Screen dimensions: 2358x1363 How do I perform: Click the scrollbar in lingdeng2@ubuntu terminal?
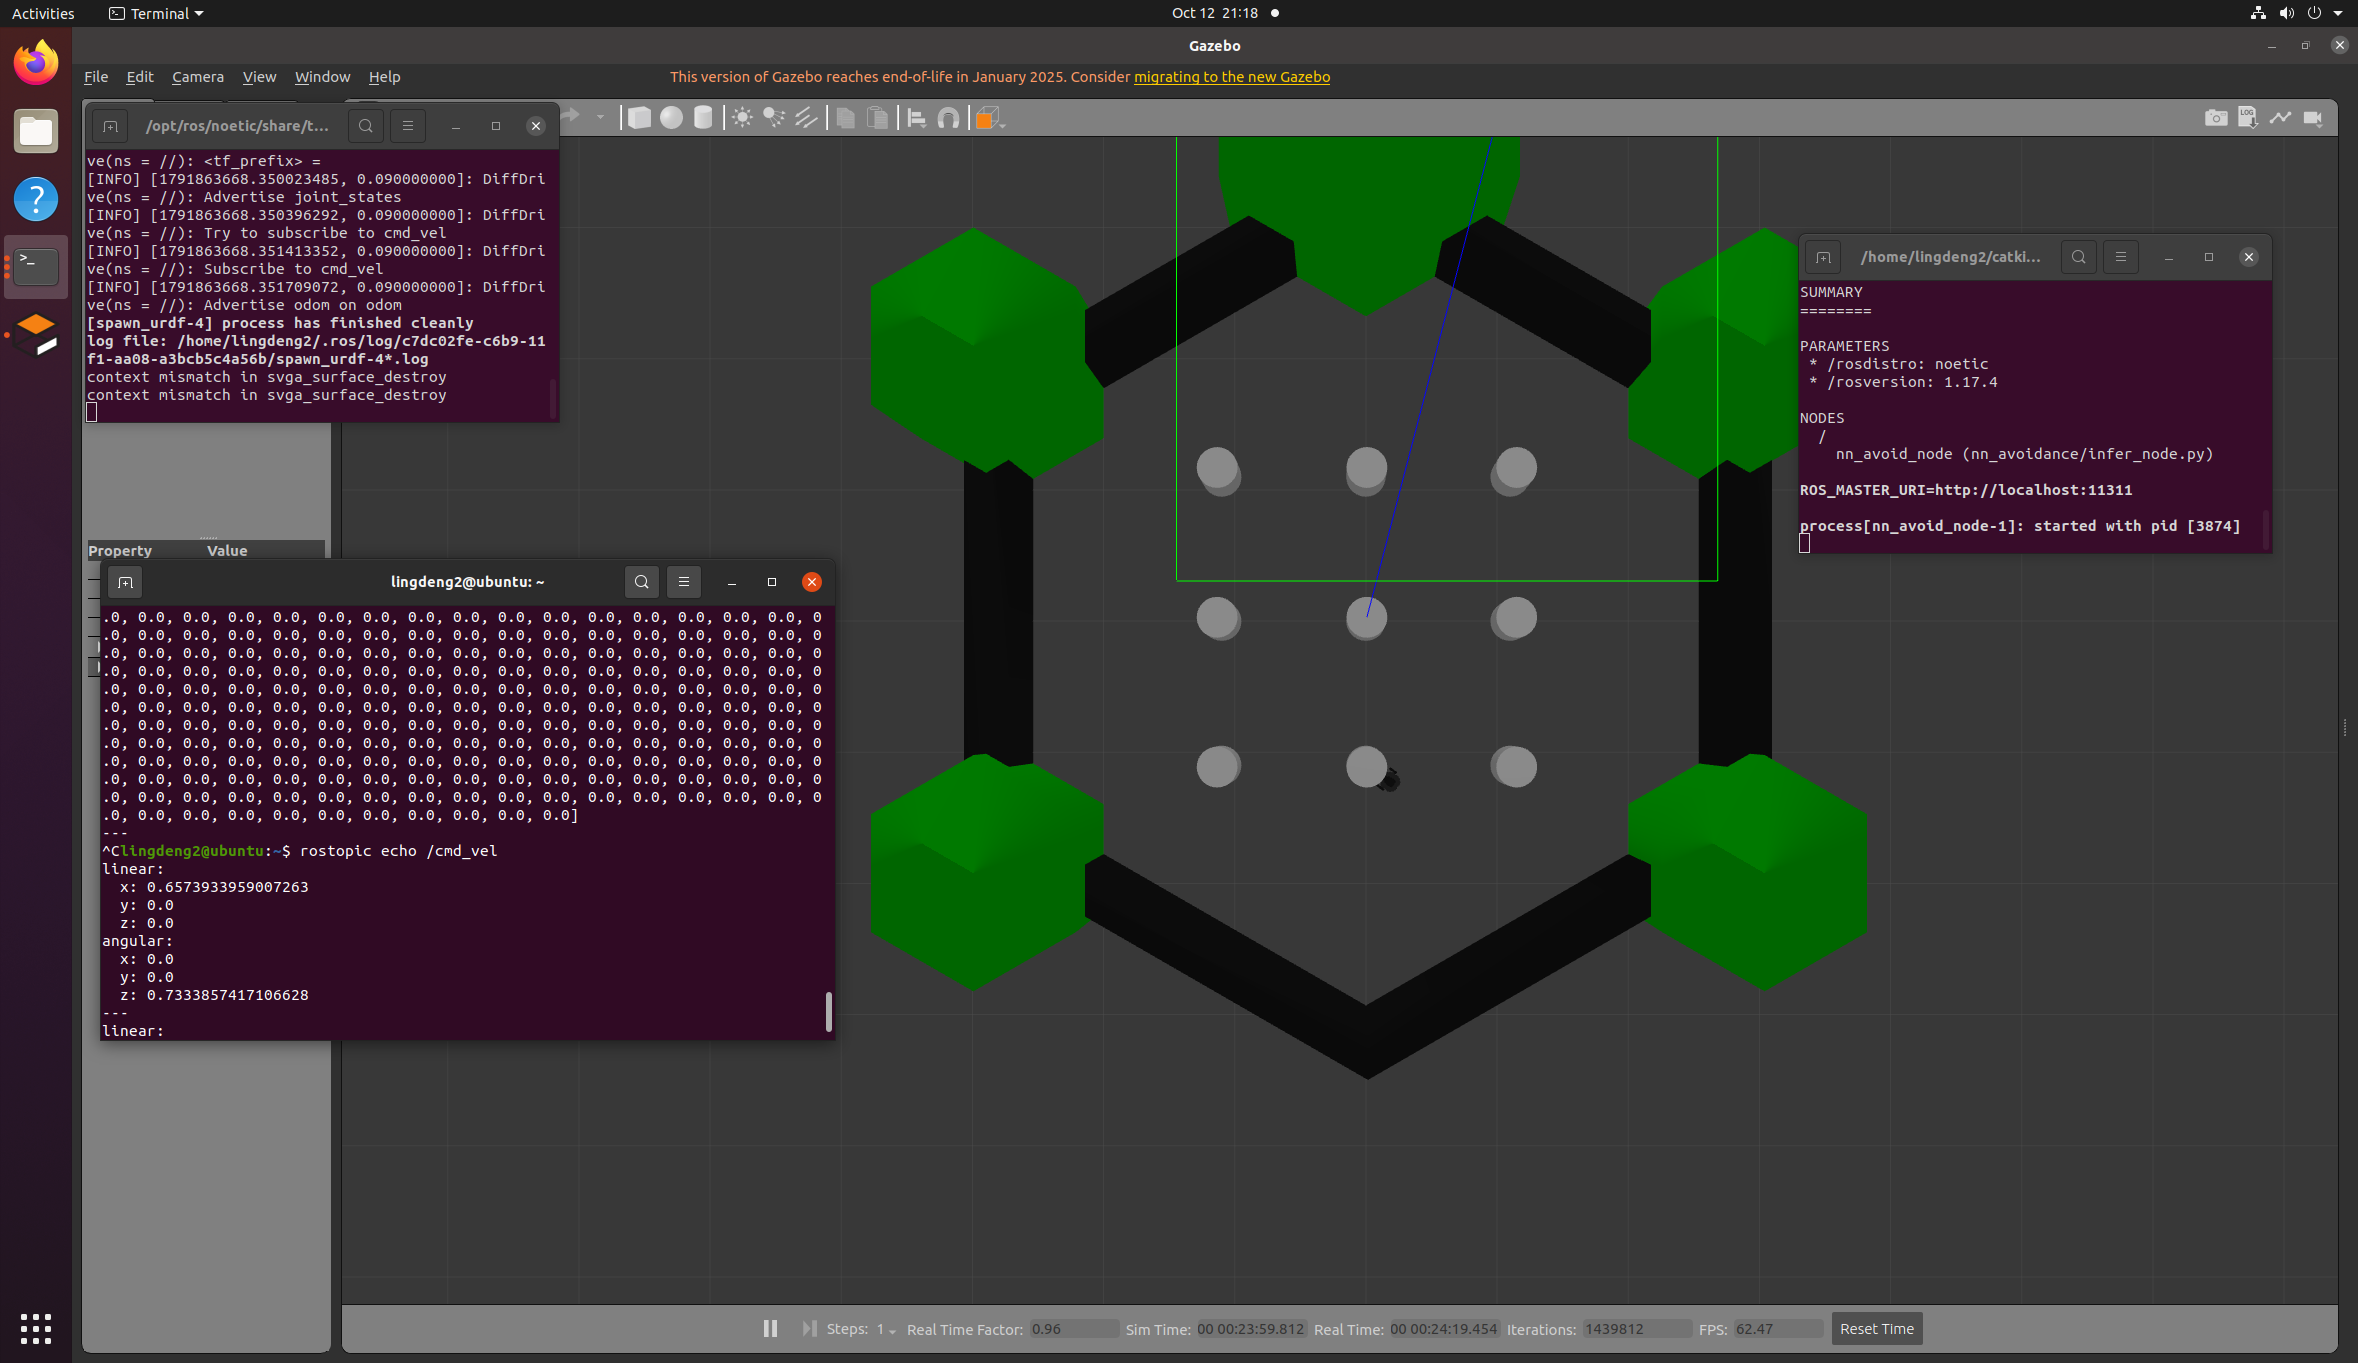(x=829, y=1011)
